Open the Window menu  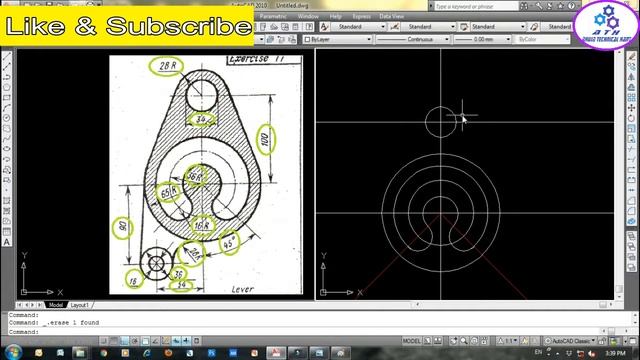[308, 16]
